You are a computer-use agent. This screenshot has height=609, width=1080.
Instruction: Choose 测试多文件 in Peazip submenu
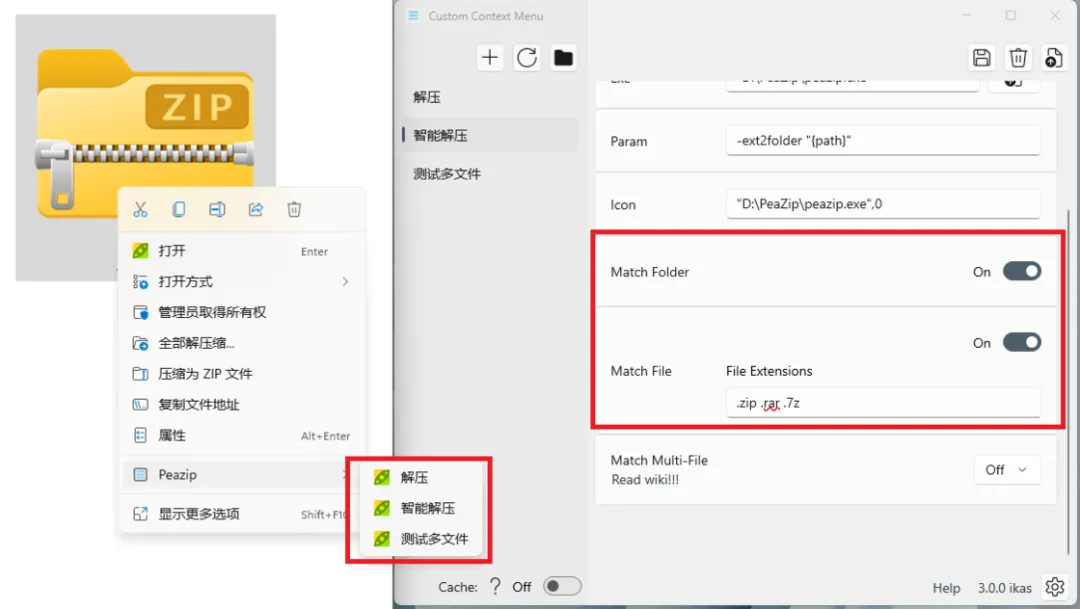[420, 539]
